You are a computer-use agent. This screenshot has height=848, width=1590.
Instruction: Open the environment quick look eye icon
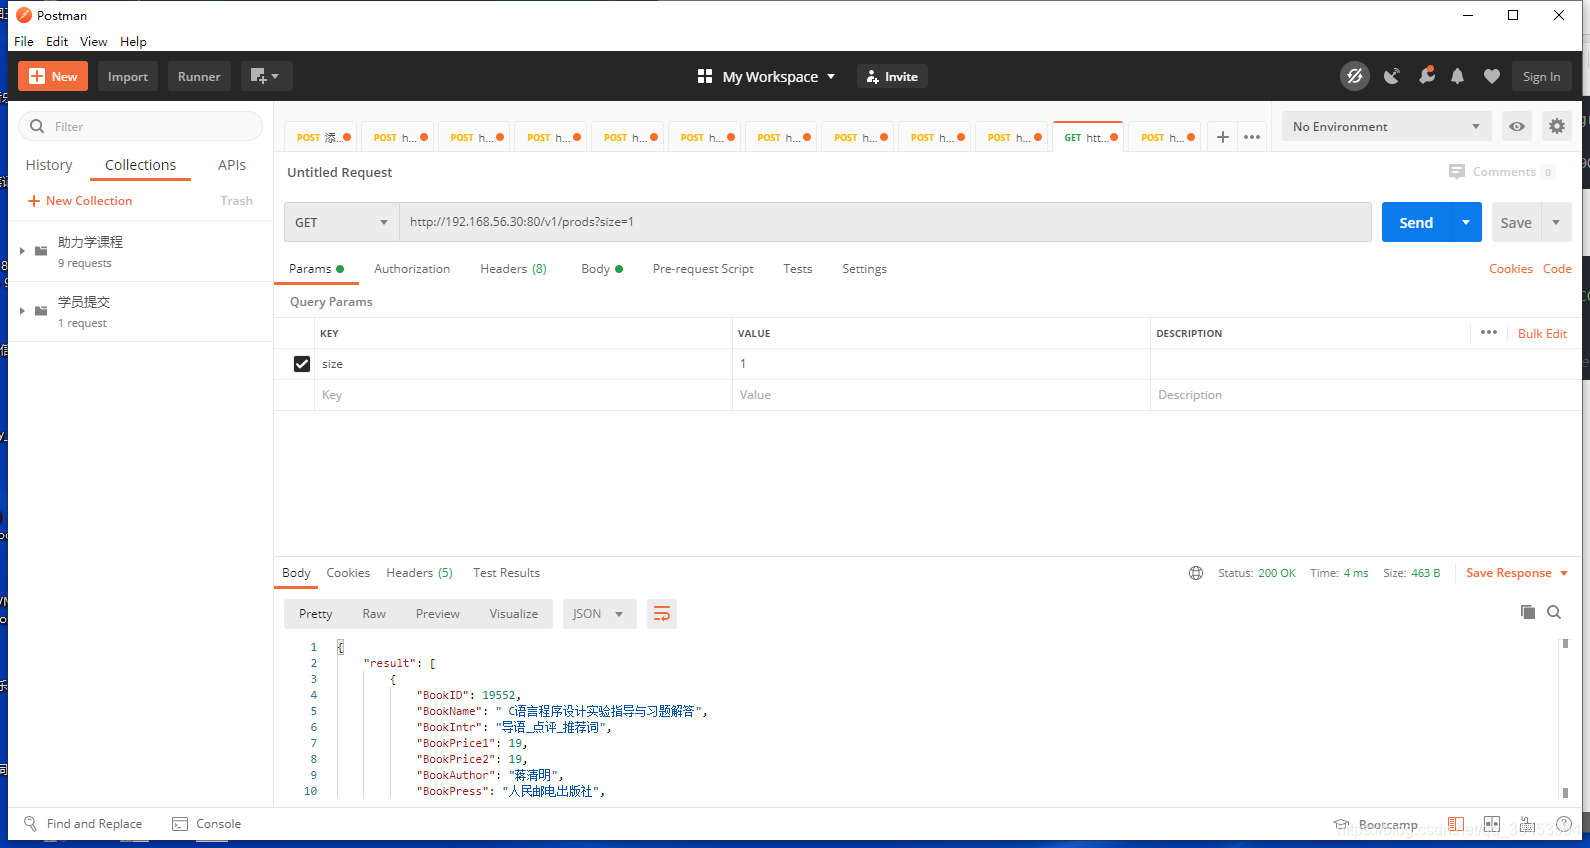coord(1517,126)
